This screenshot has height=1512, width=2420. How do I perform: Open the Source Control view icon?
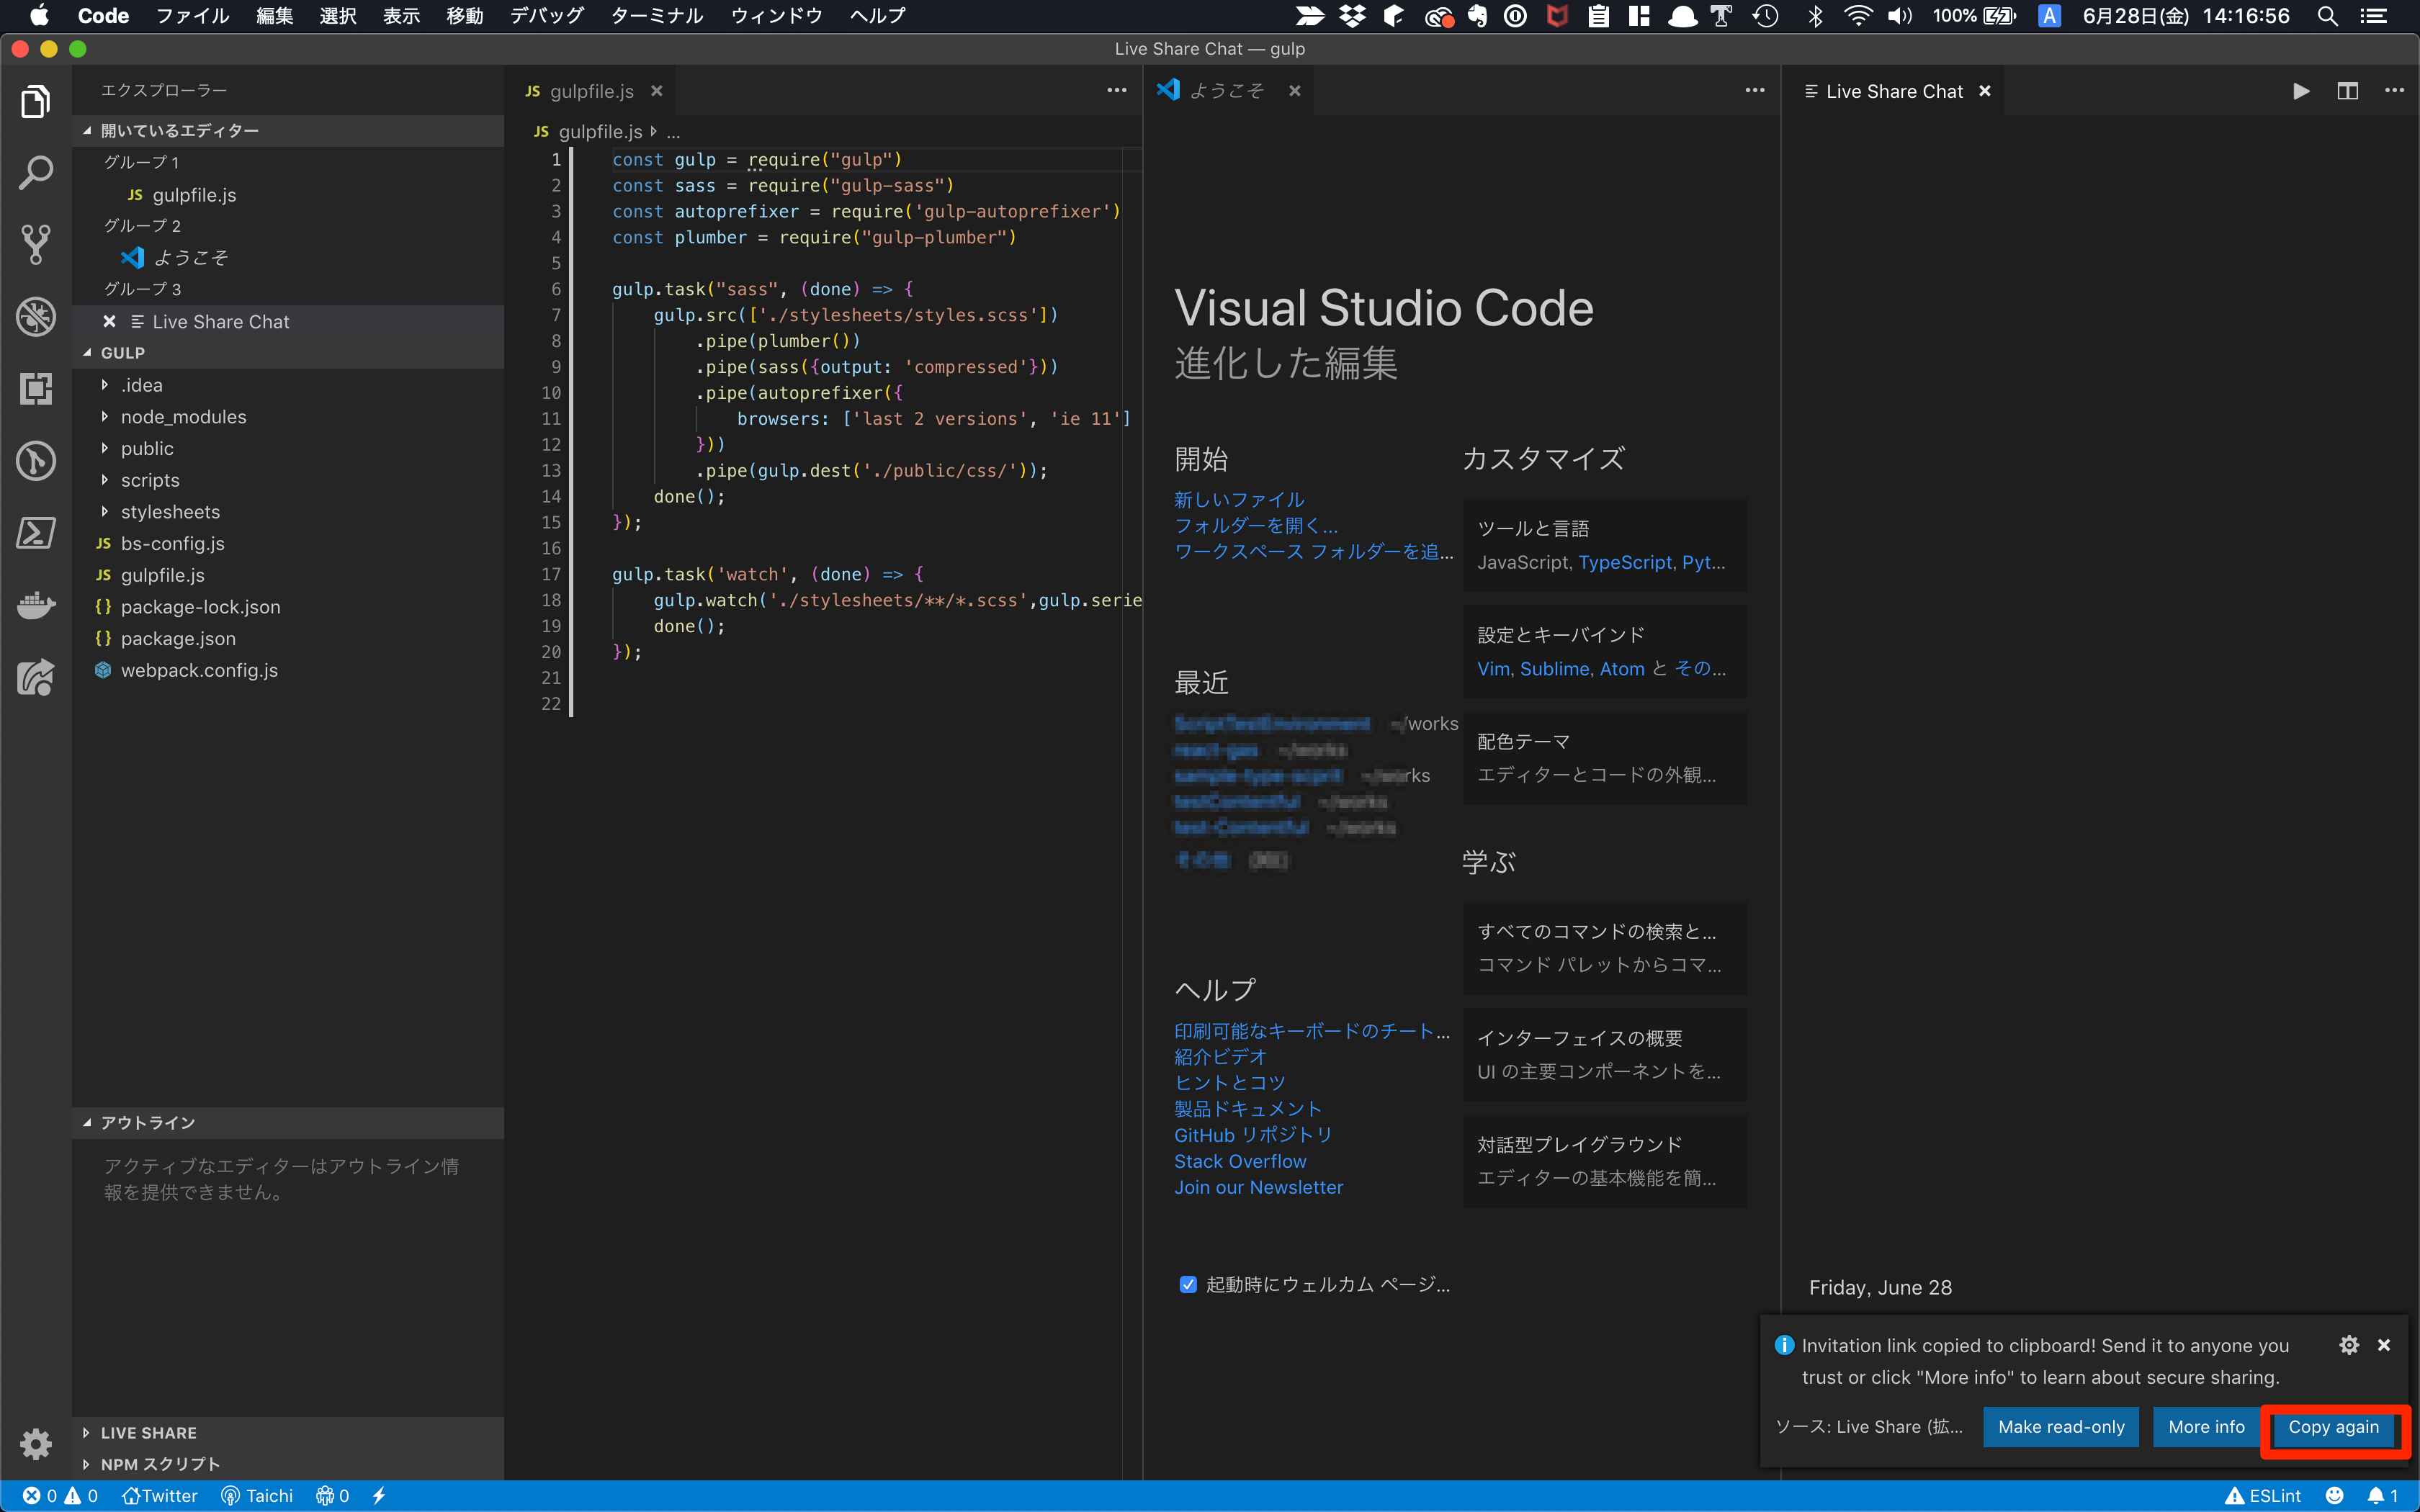[x=36, y=244]
